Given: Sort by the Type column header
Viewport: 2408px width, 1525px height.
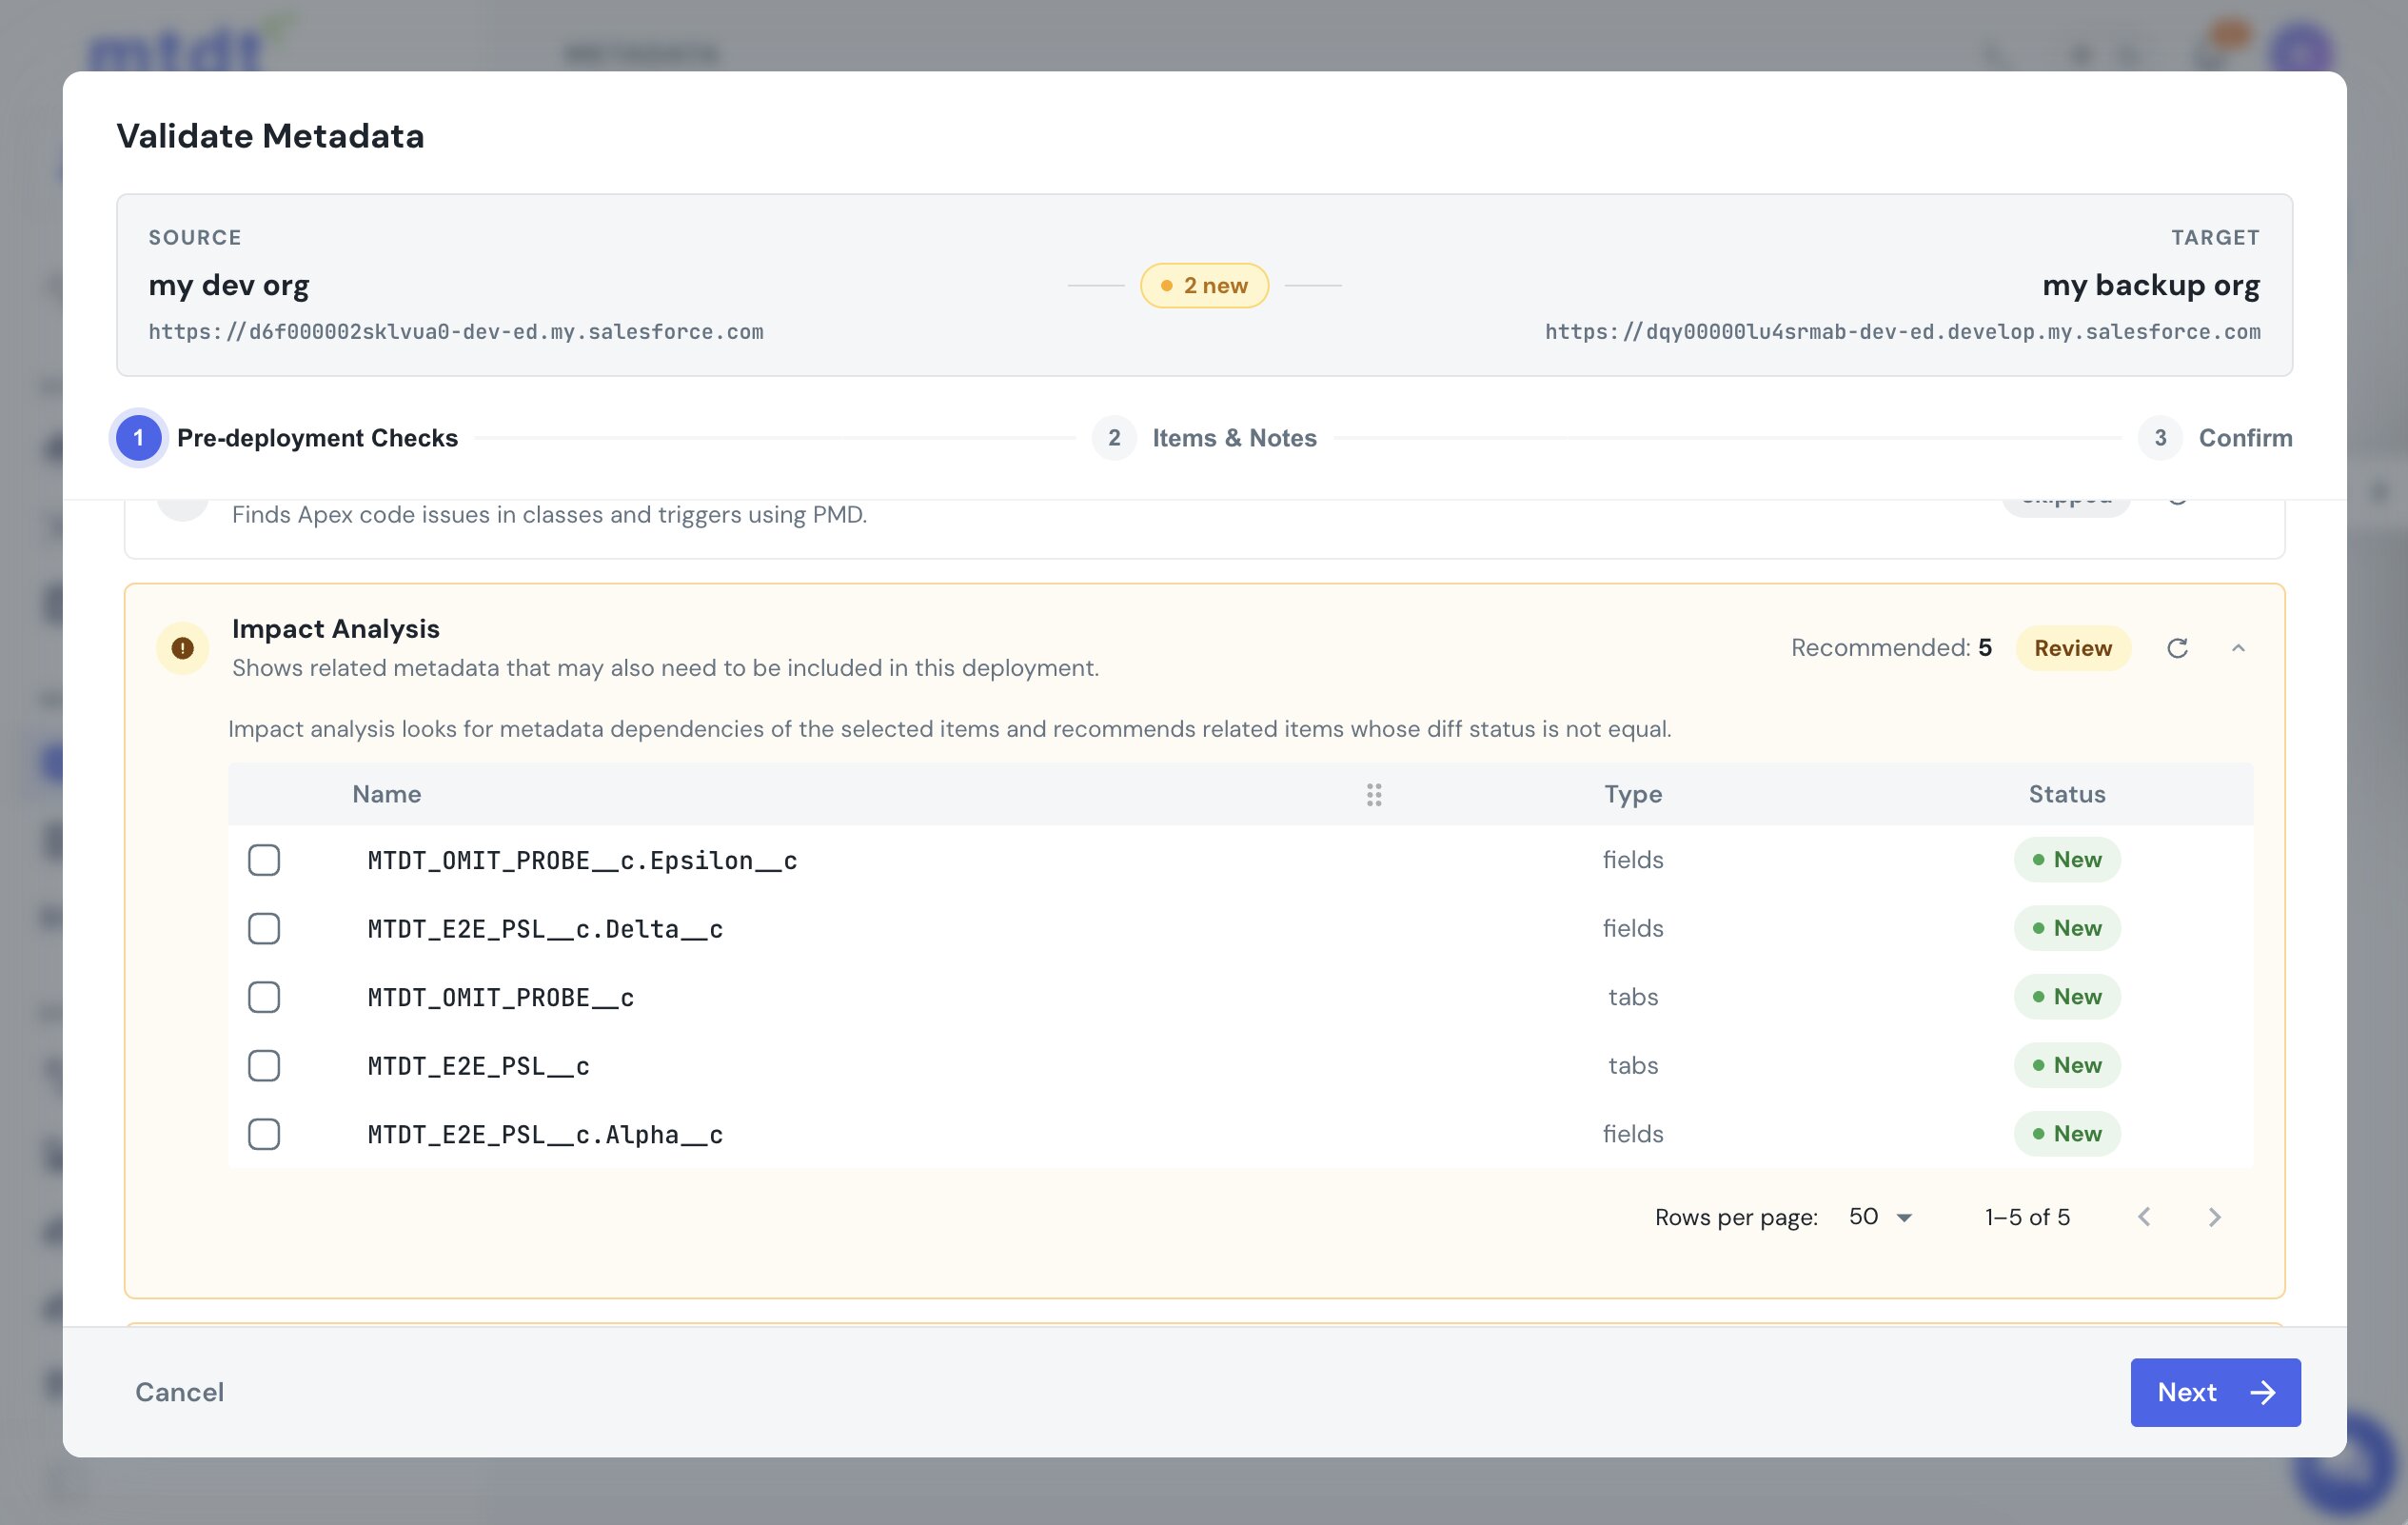Looking at the screenshot, I should [1633, 795].
